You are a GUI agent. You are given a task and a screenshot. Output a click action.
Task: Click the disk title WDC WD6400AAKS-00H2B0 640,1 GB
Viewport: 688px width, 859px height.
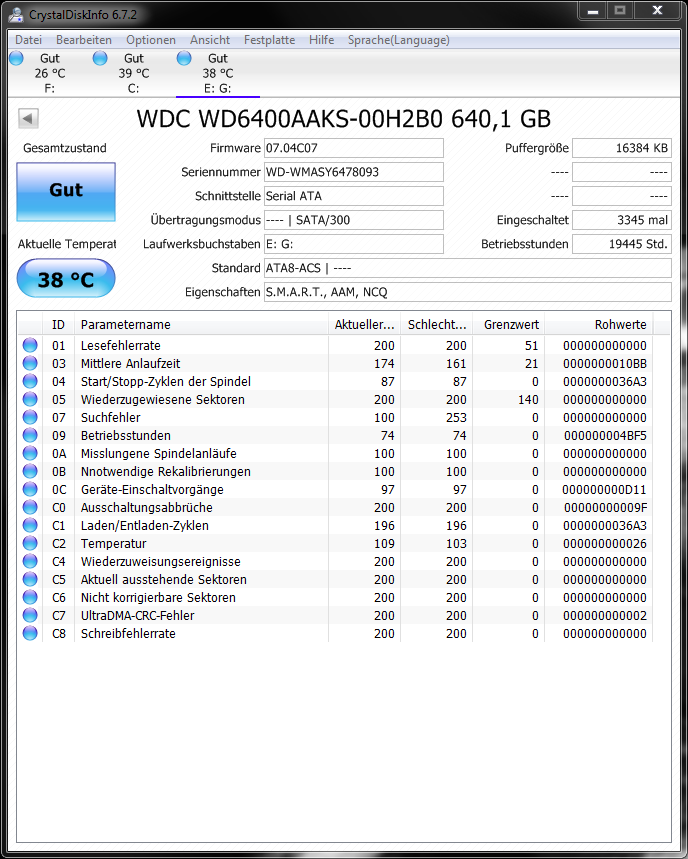[343, 119]
